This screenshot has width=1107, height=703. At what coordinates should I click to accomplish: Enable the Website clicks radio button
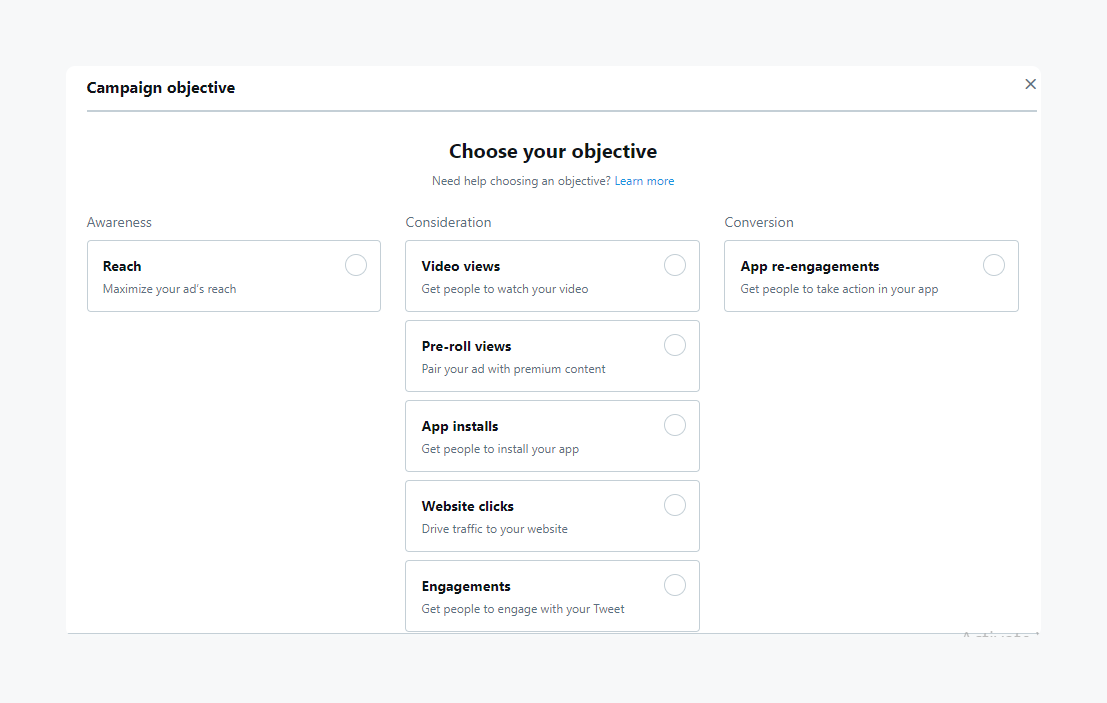tap(675, 505)
